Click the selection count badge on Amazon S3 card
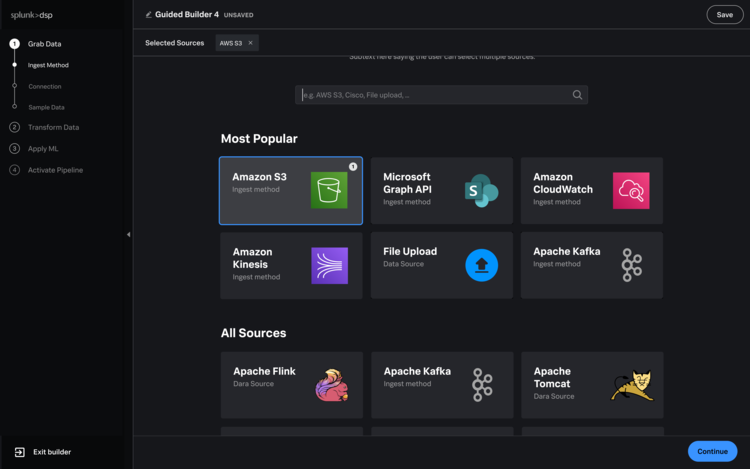Image resolution: width=750 pixels, height=469 pixels. [353, 166]
